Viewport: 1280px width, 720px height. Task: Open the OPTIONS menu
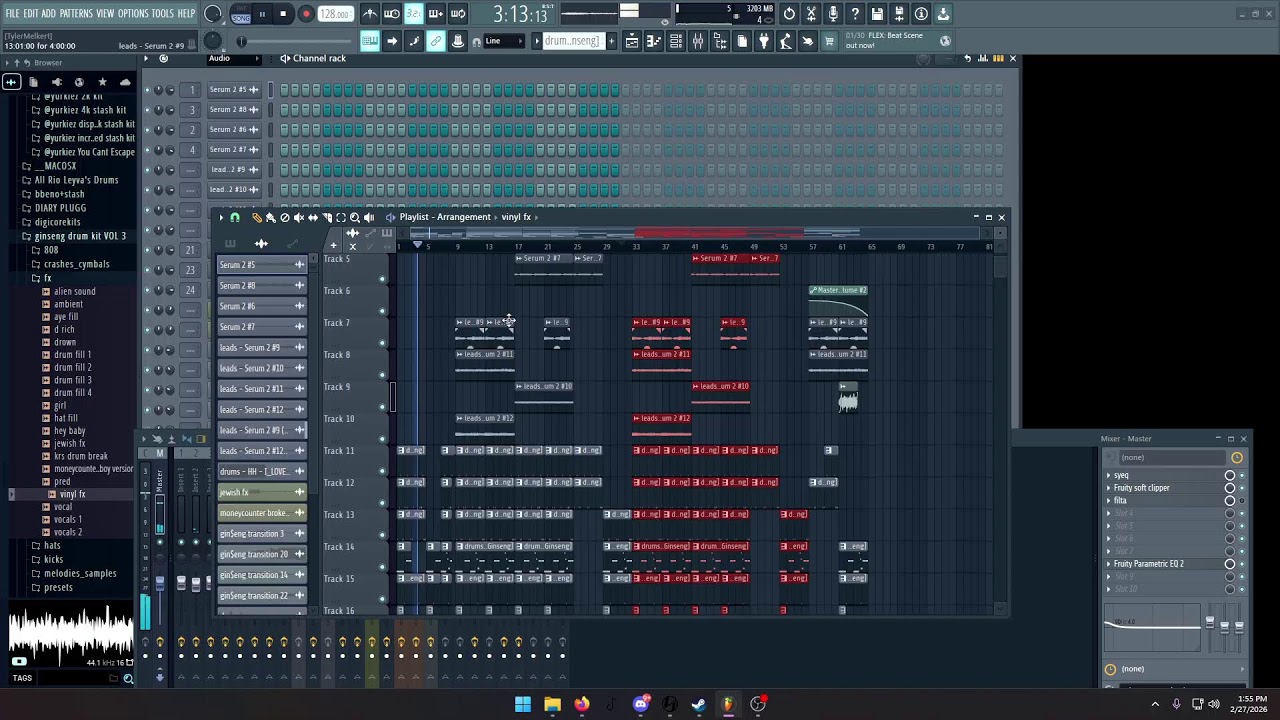click(133, 14)
